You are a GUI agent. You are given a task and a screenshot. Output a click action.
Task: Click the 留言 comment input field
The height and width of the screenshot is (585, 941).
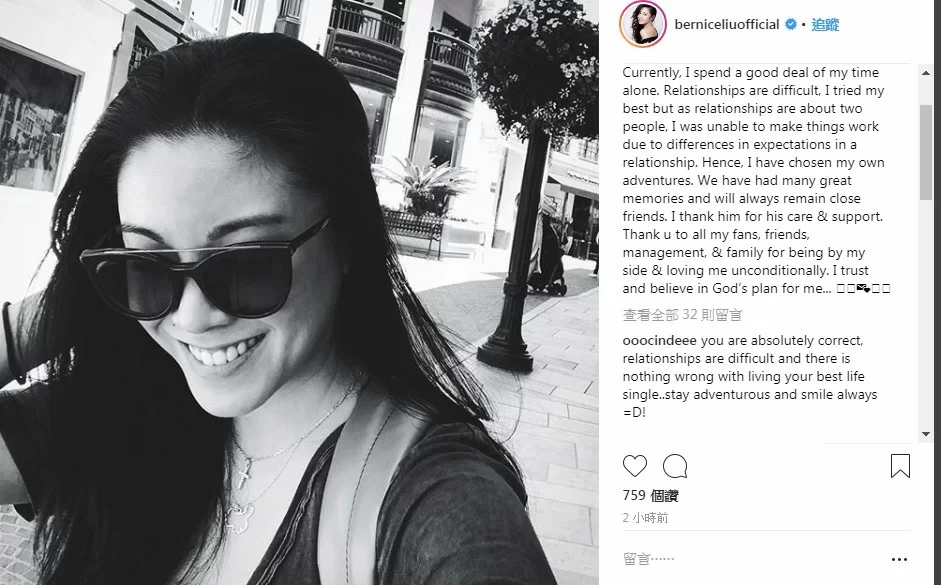pyautogui.click(x=750, y=559)
